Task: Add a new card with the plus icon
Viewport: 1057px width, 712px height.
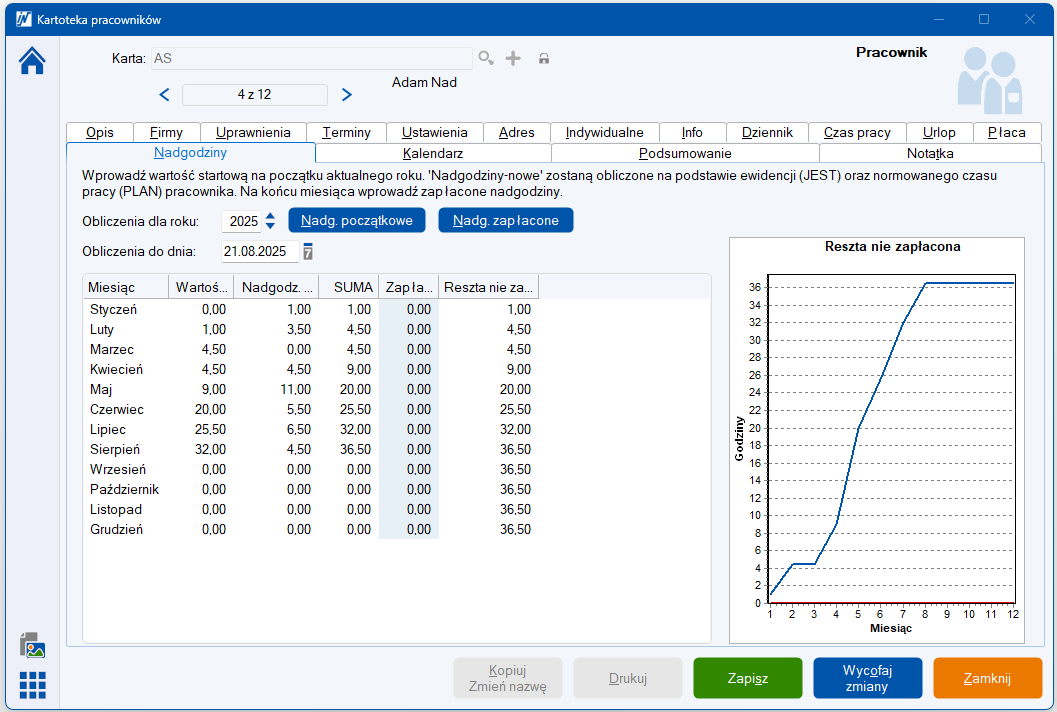Action: 513,59
